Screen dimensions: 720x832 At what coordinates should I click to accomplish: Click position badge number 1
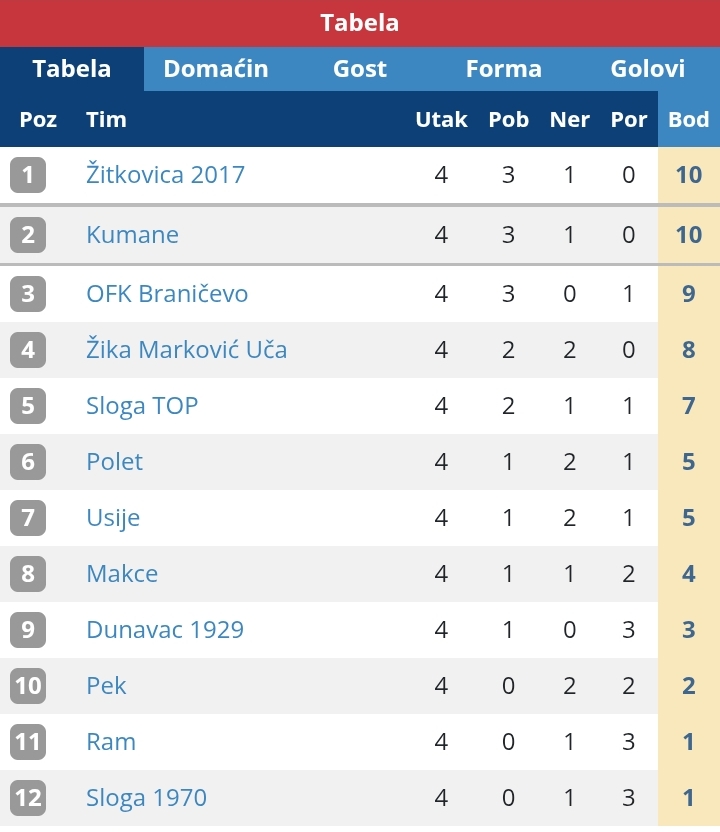coord(28,175)
